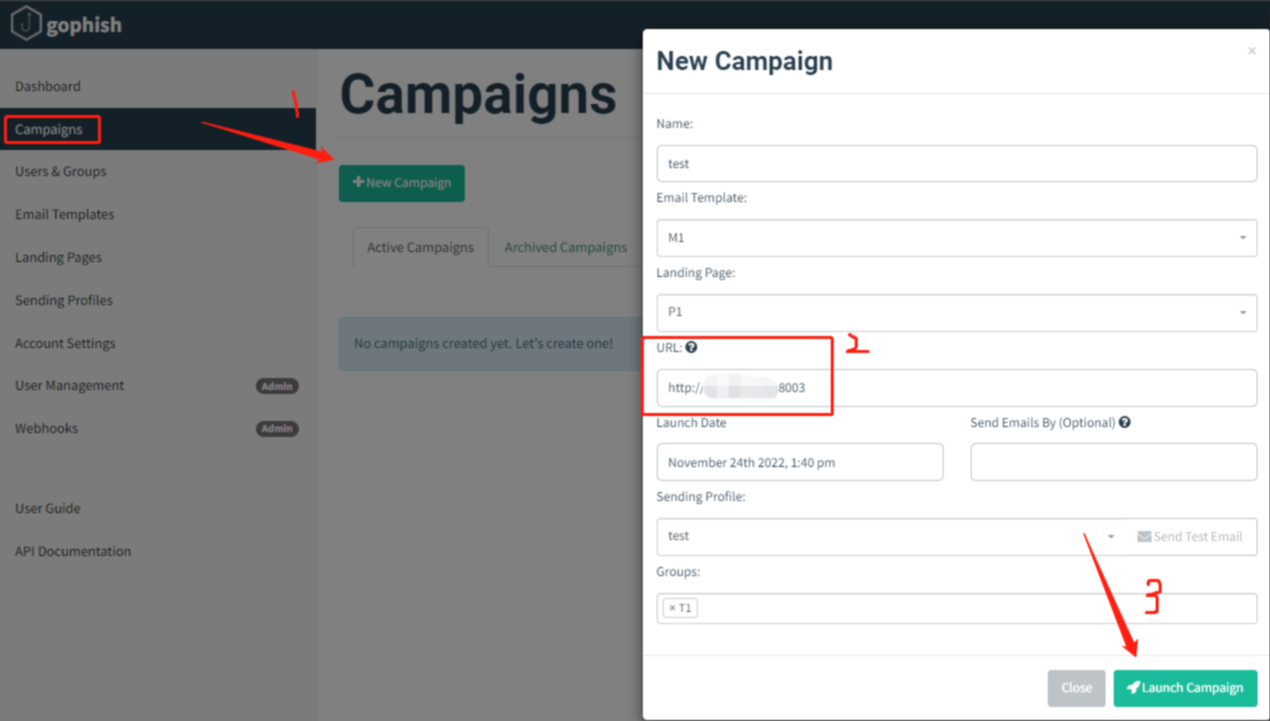Click the green New Campaign button

click(402, 183)
